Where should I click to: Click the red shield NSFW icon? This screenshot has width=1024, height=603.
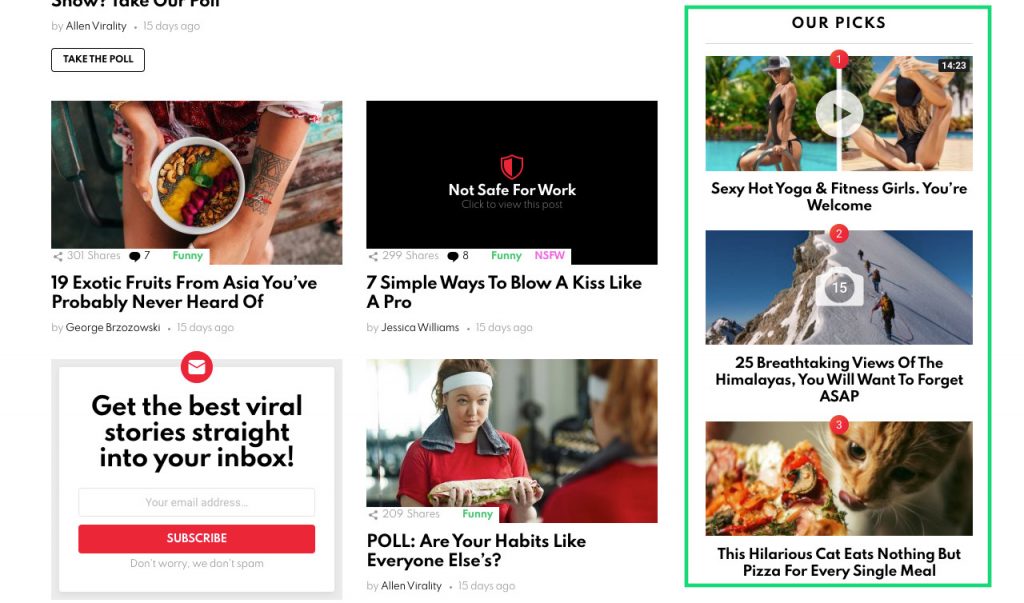(x=511, y=167)
